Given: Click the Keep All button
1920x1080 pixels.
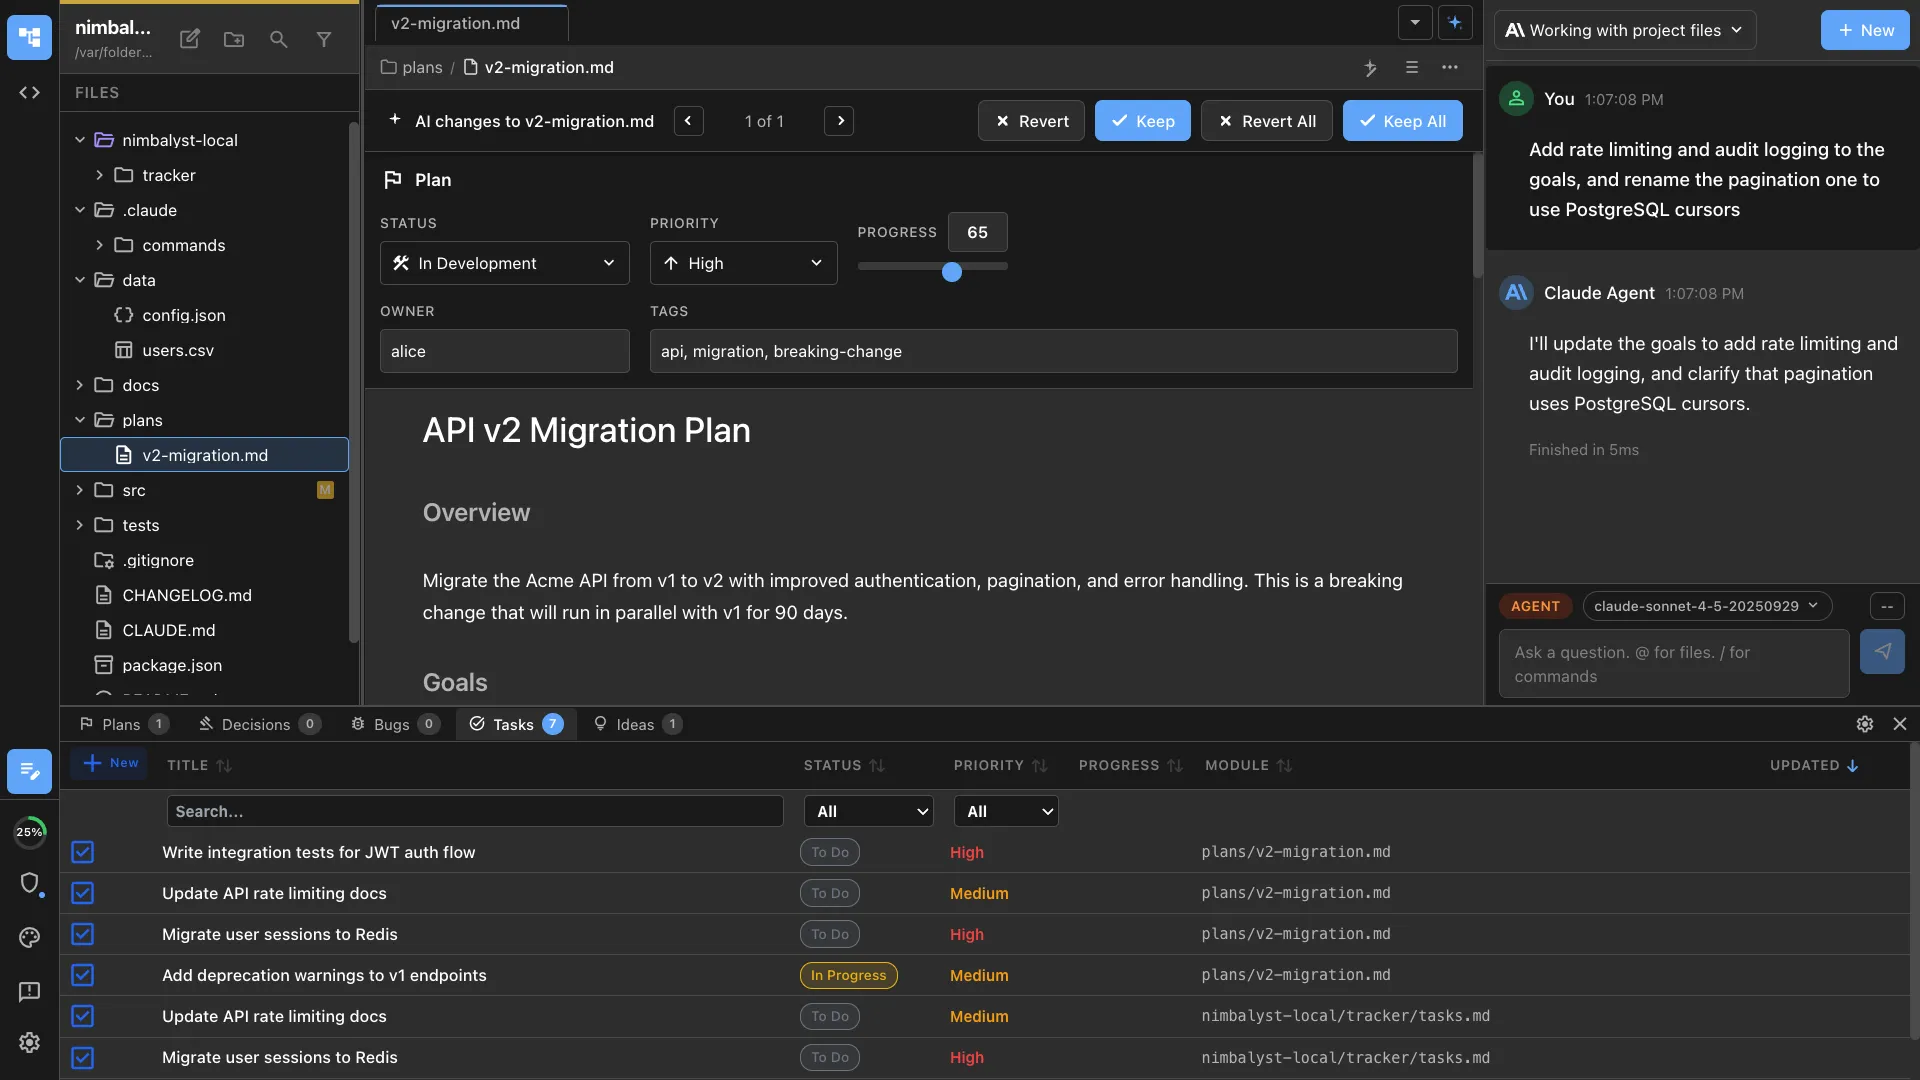Looking at the screenshot, I should click(1402, 120).
